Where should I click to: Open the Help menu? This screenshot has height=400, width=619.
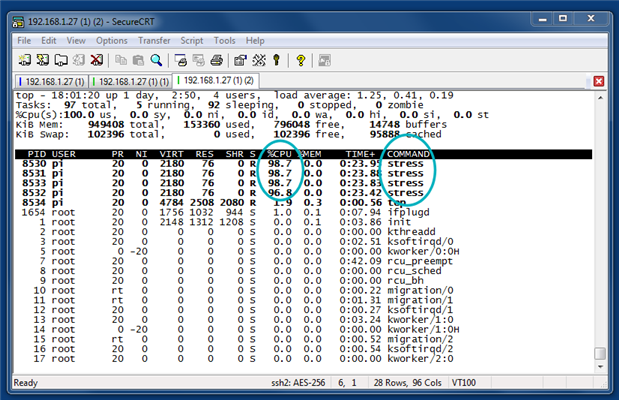pos(255,41)
